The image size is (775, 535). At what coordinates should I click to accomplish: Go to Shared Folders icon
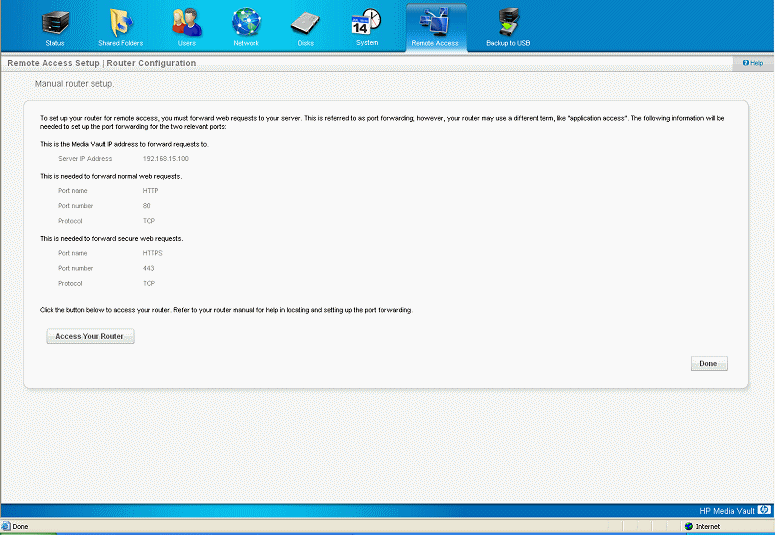click(118, 23)
